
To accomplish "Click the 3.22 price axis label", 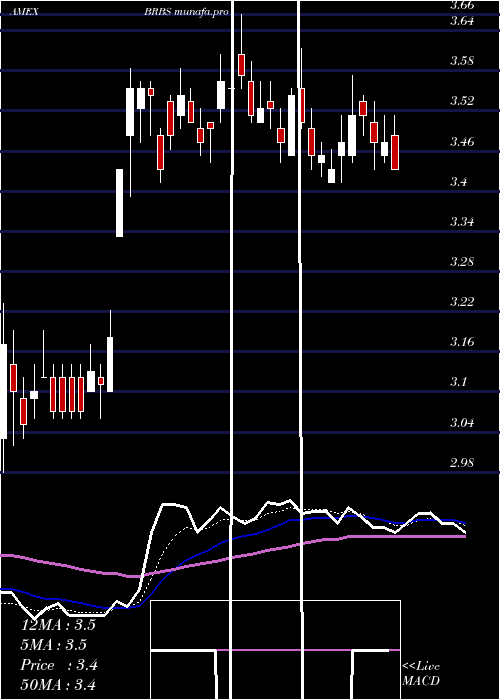I will point(462,302).
